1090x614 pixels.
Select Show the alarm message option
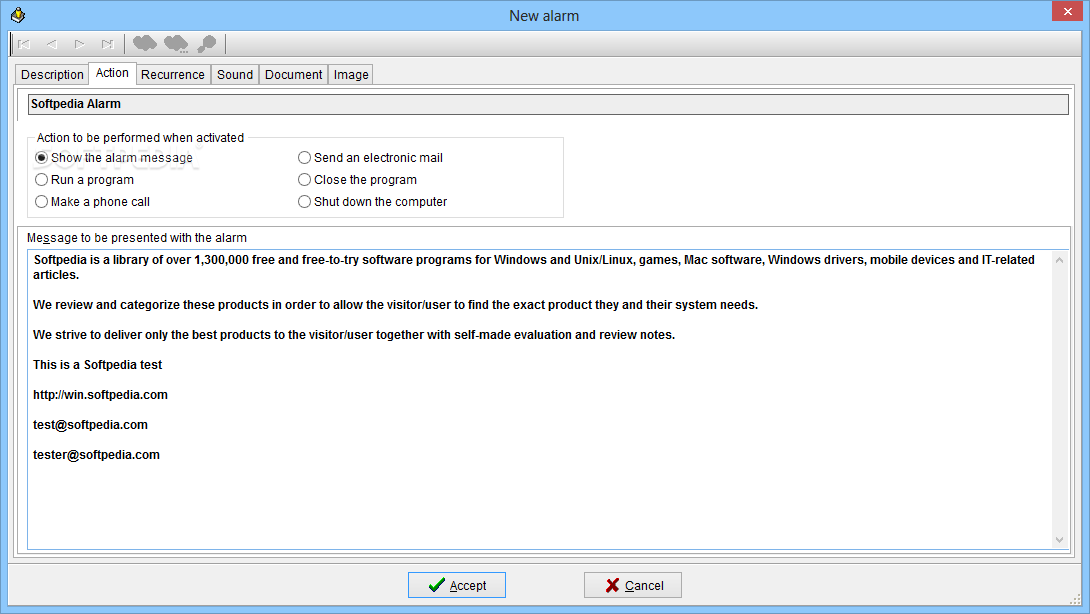coord(114,158)
